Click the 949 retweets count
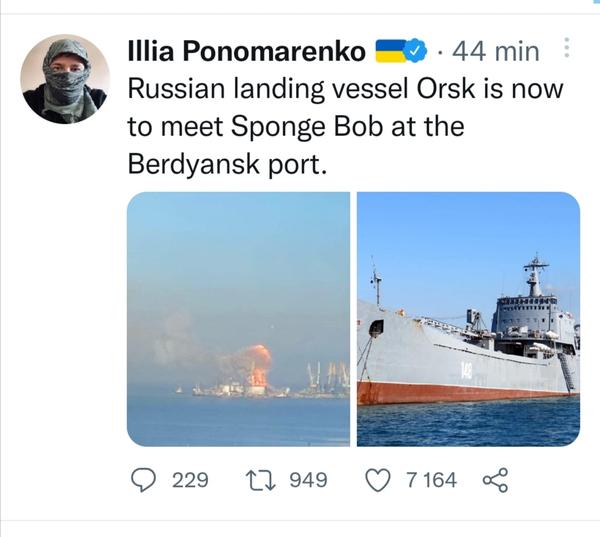The width and height of the screenshot is (600, 537). click(308, 480)
